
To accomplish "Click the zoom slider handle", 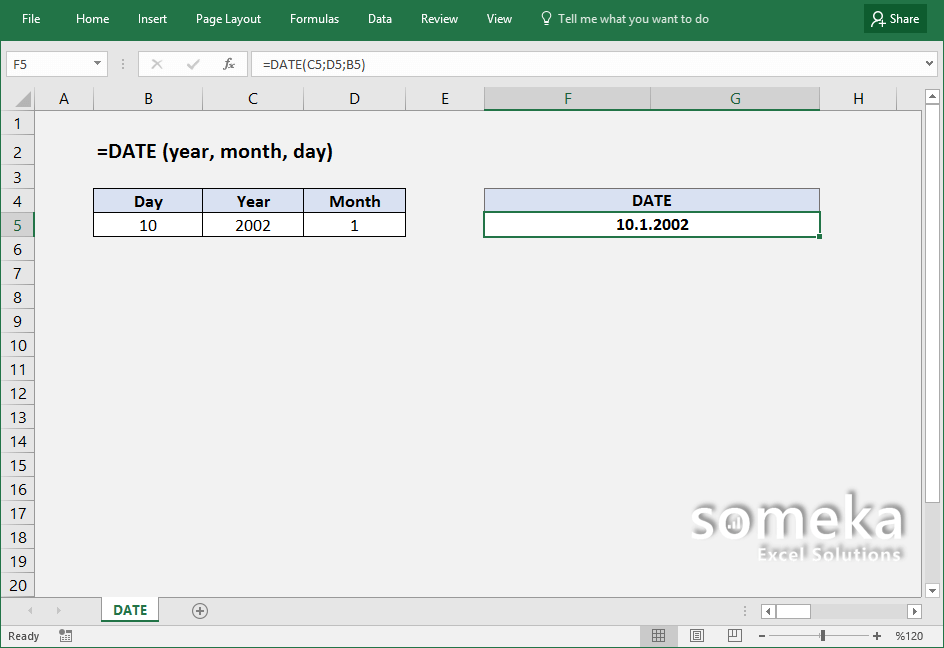I will tap(822, 636).
